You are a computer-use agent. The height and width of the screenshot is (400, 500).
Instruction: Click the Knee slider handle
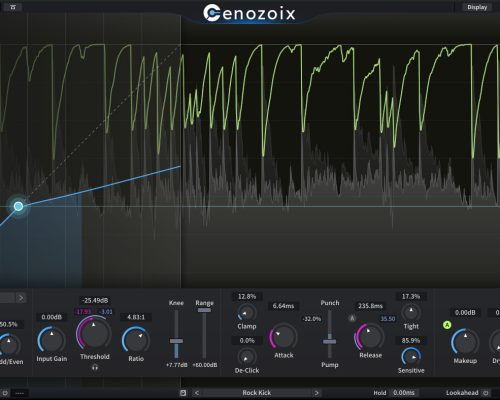[x=176, y=341]
